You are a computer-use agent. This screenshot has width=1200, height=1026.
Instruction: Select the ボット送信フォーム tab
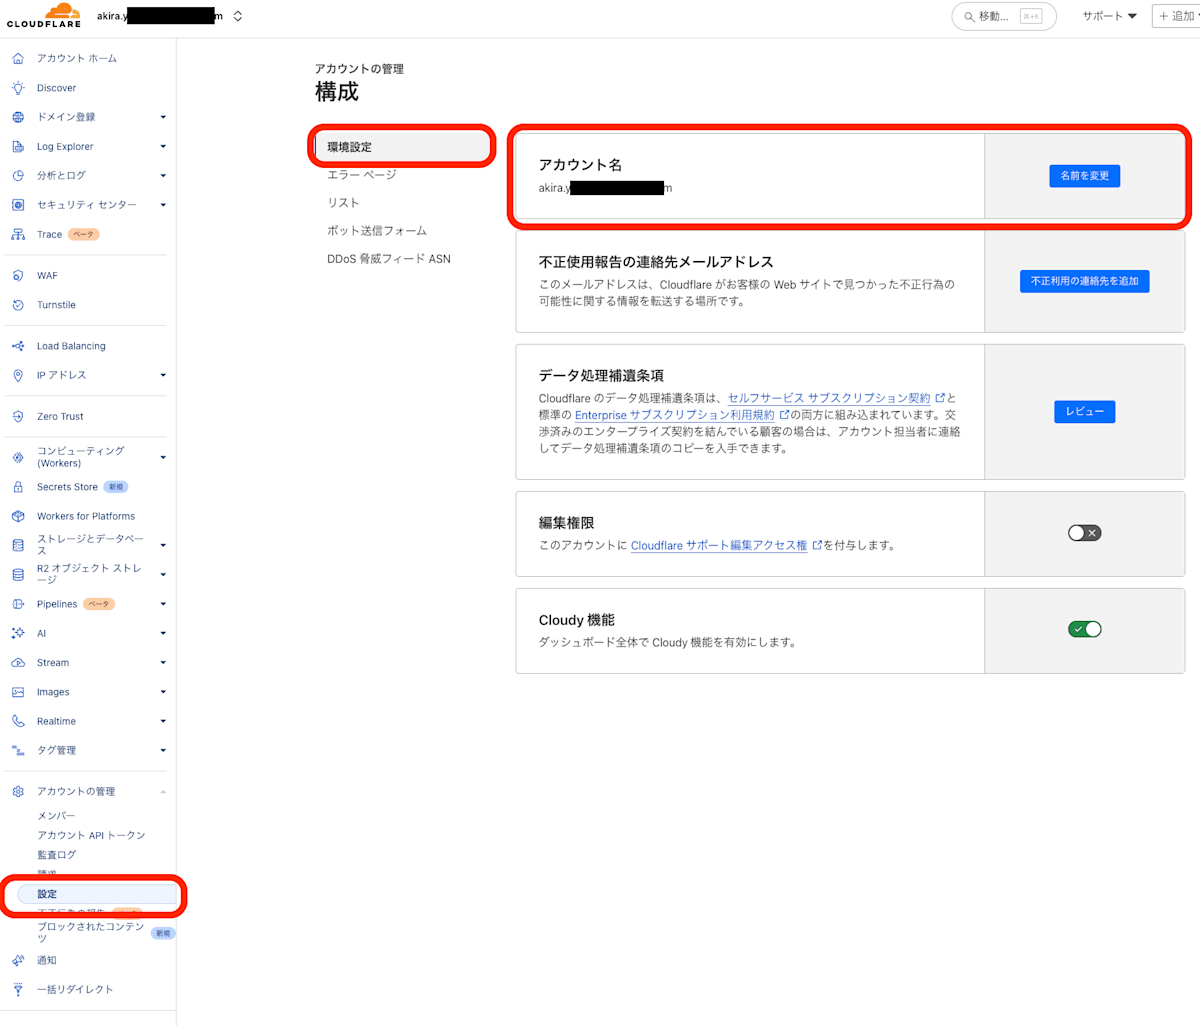coord(377,230)
